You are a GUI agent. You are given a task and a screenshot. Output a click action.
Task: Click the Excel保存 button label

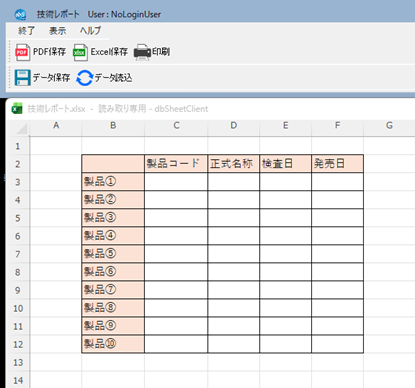pyautogui.click(x=109, y=52)
